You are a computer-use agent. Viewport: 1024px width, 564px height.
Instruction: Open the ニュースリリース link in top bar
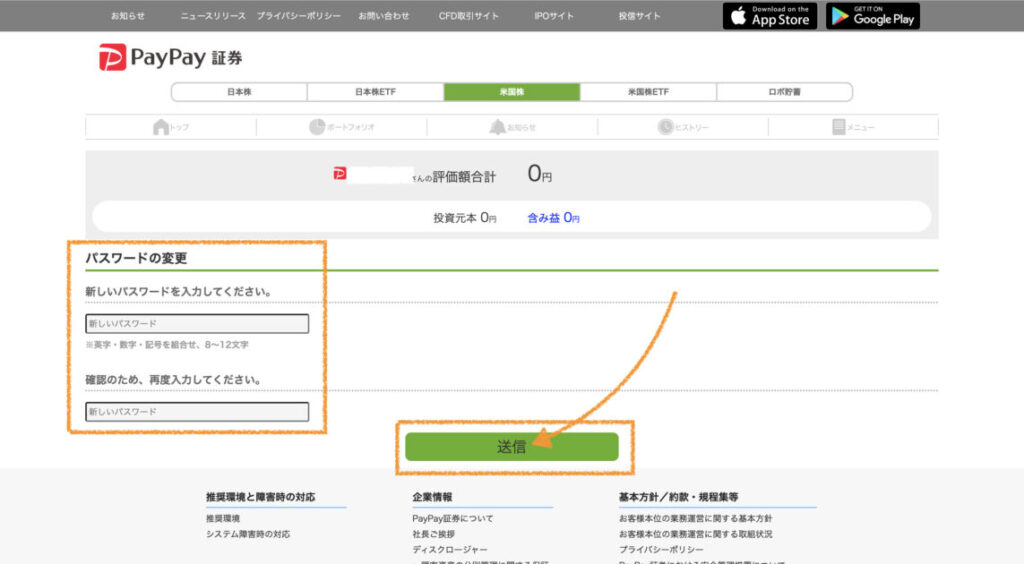[213, 17]
